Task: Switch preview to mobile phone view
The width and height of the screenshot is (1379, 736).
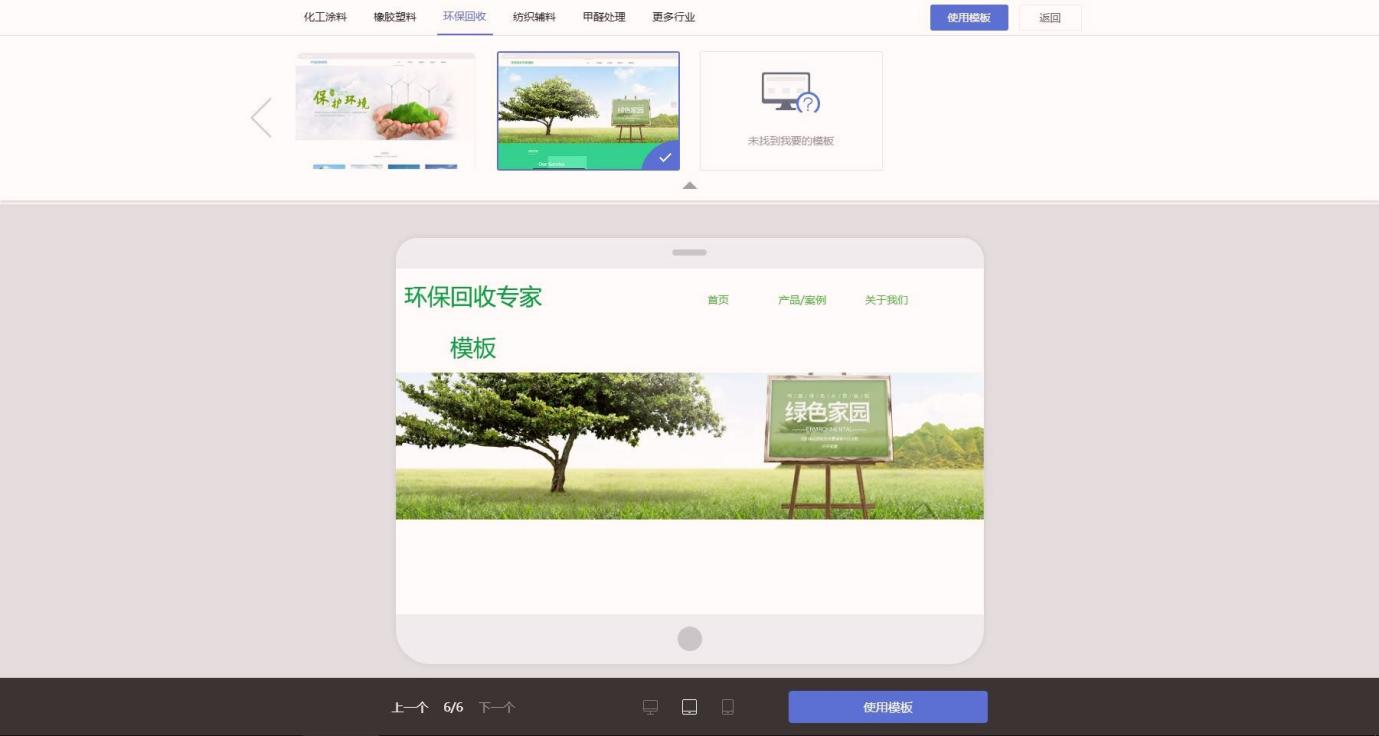Action: (x=729, y=705)
